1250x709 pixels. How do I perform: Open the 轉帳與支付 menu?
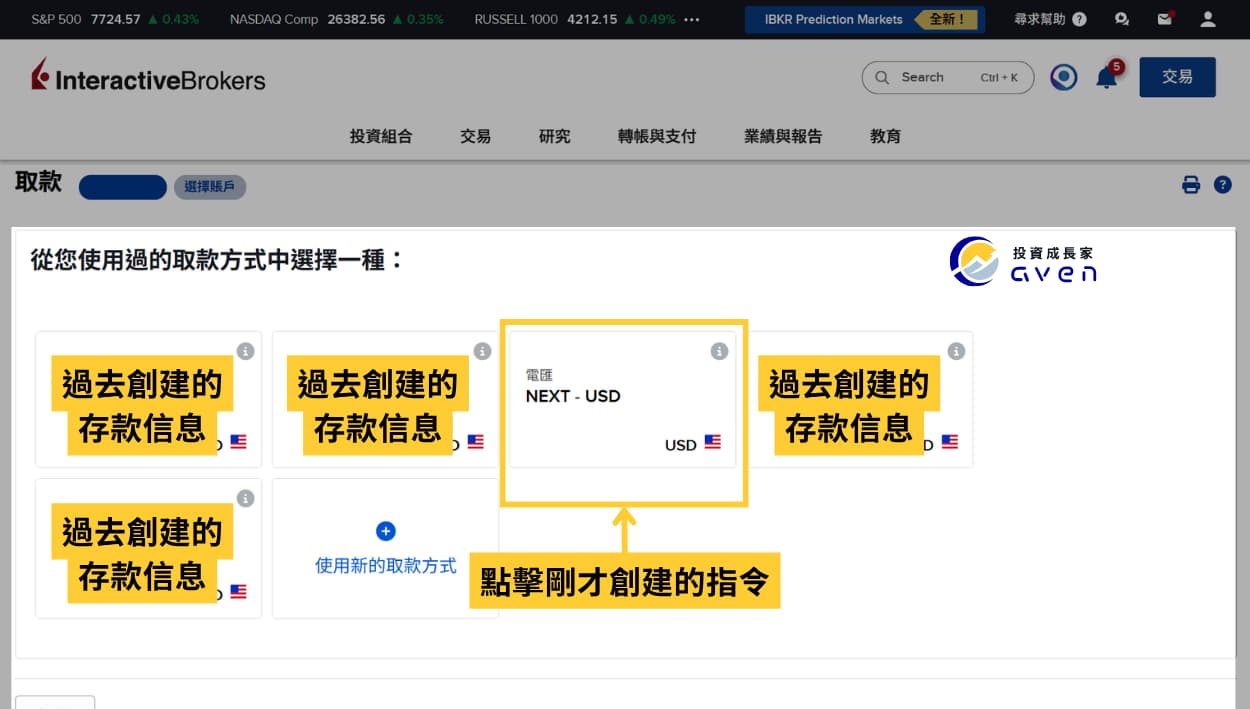tap(657, 136)
